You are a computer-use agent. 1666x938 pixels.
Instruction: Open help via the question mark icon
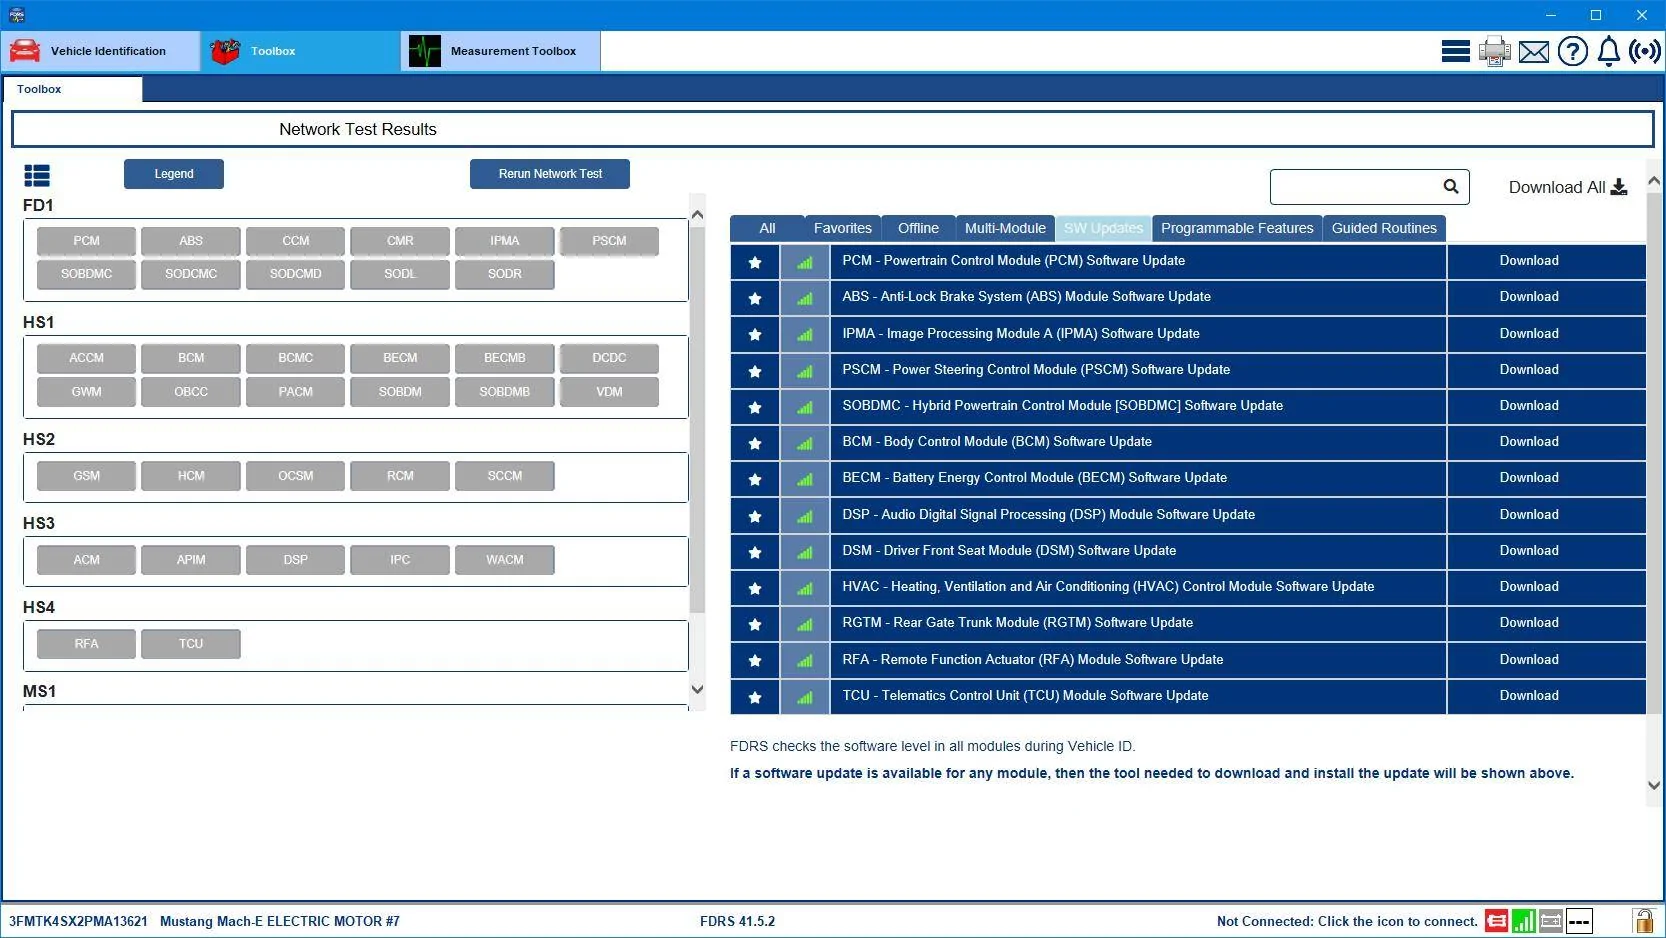(1573, 51)
